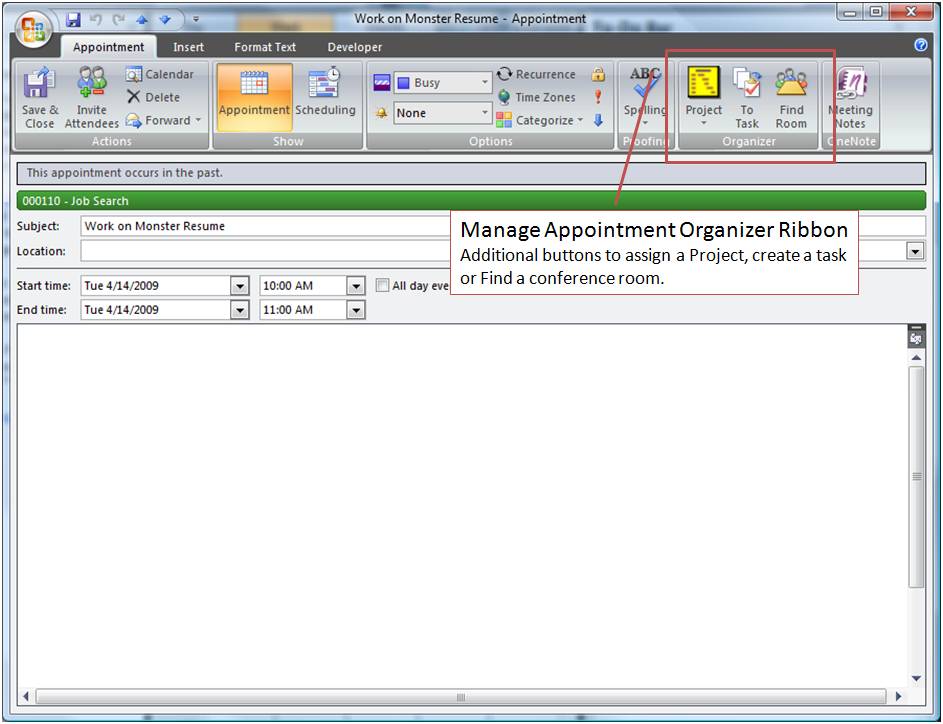The height and width of the screenshot is (724, 943).
Task: Switch to the Insert tab
Action: pos(188,47)
